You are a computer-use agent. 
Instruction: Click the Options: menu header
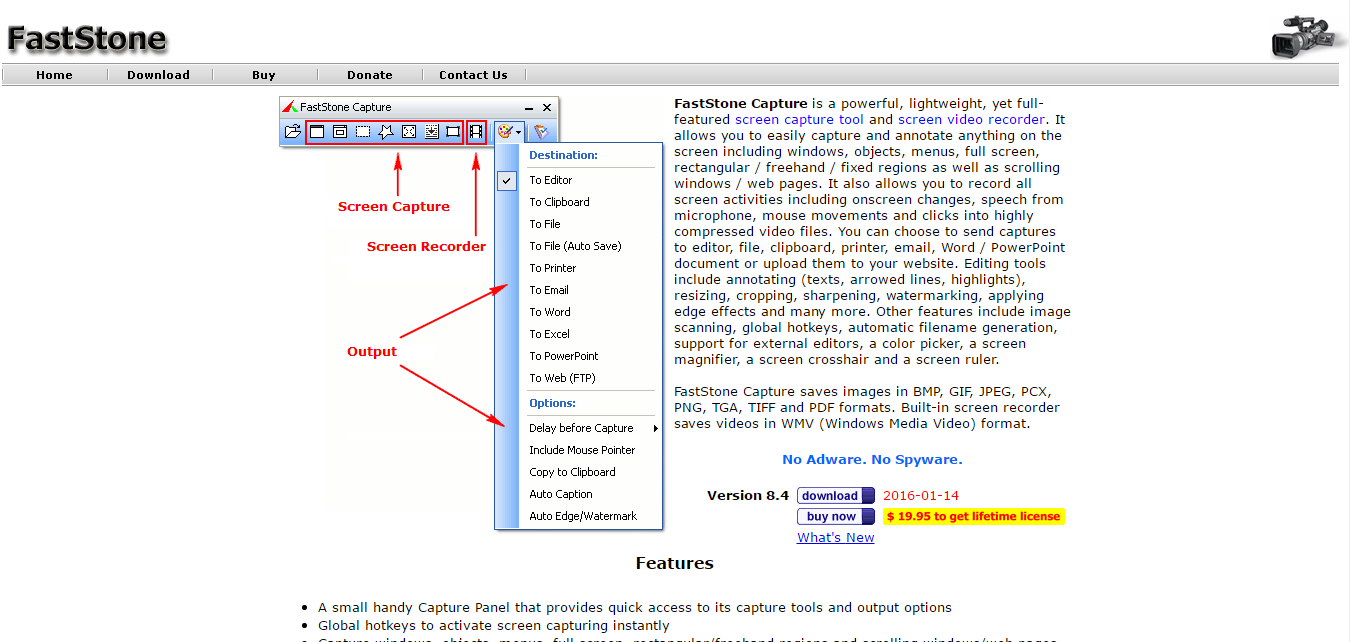click(553, 404)
